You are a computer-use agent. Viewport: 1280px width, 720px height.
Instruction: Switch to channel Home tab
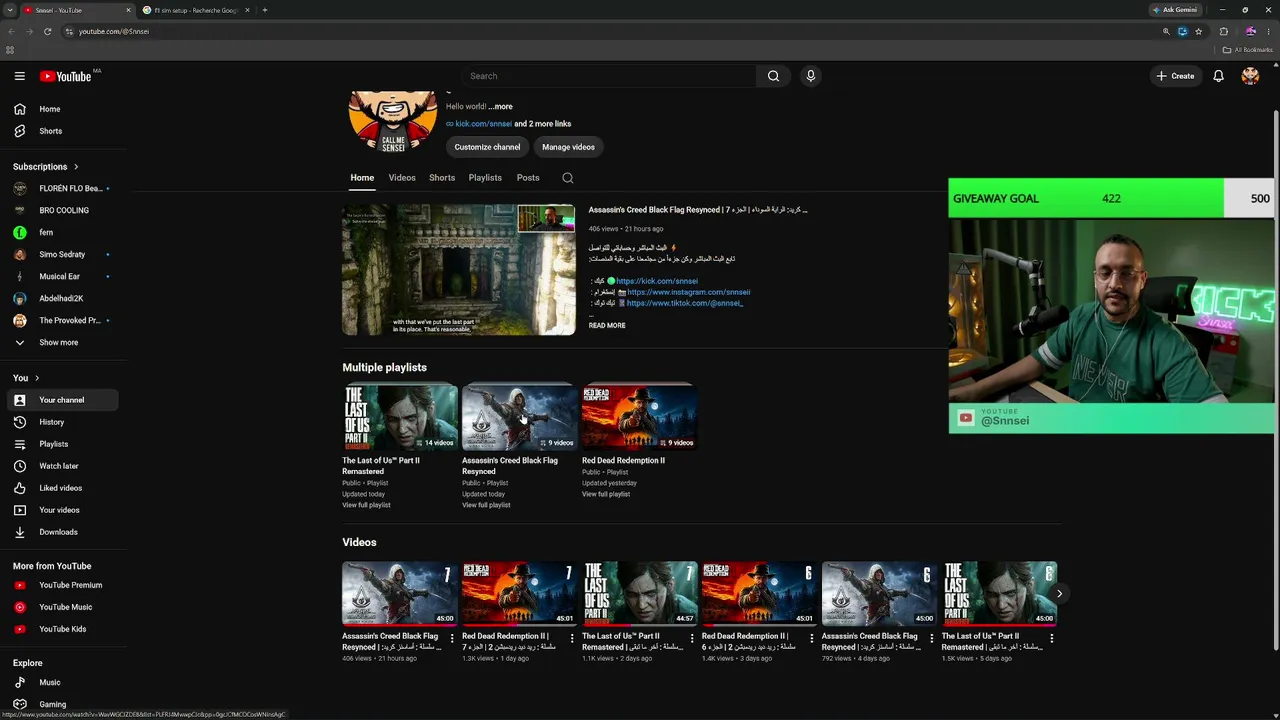(x=362, y=178)
